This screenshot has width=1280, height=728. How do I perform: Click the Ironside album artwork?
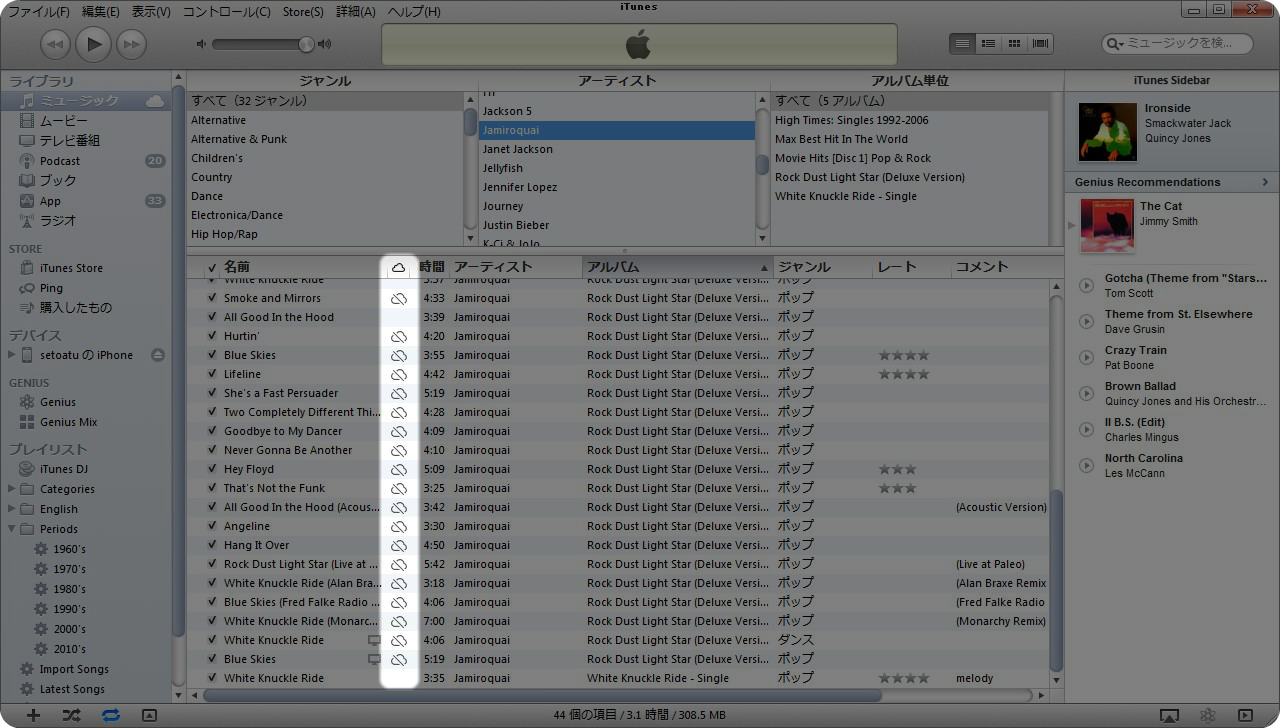click(x=1108, y=132)
